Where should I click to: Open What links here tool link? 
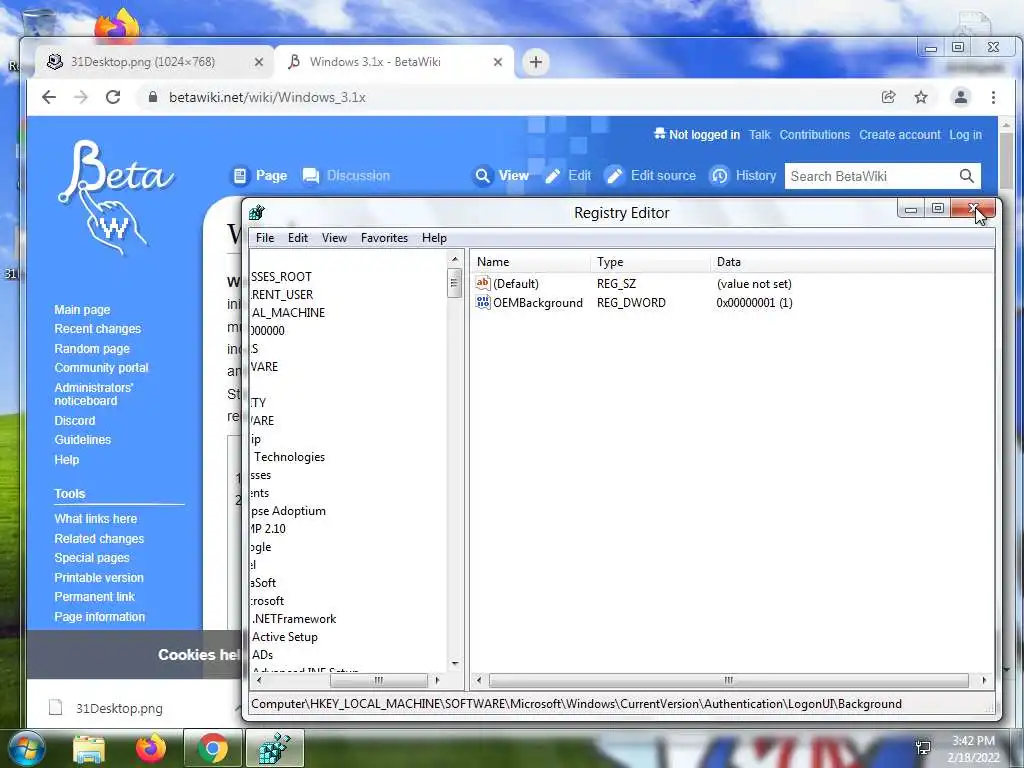tap(95, 519)
